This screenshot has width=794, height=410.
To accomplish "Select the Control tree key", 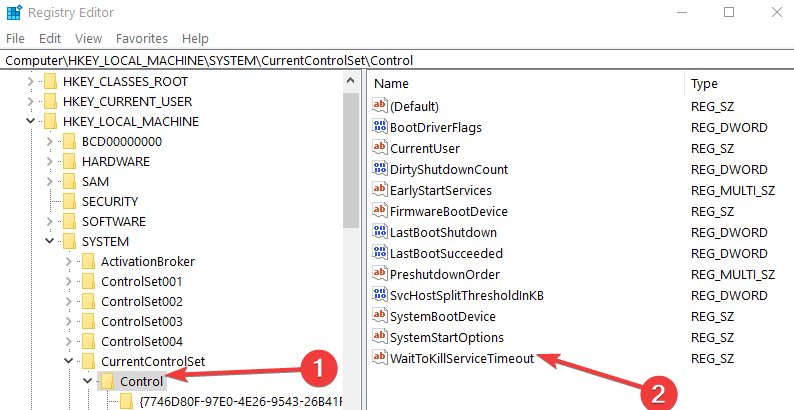I will [x=141, y=381].
